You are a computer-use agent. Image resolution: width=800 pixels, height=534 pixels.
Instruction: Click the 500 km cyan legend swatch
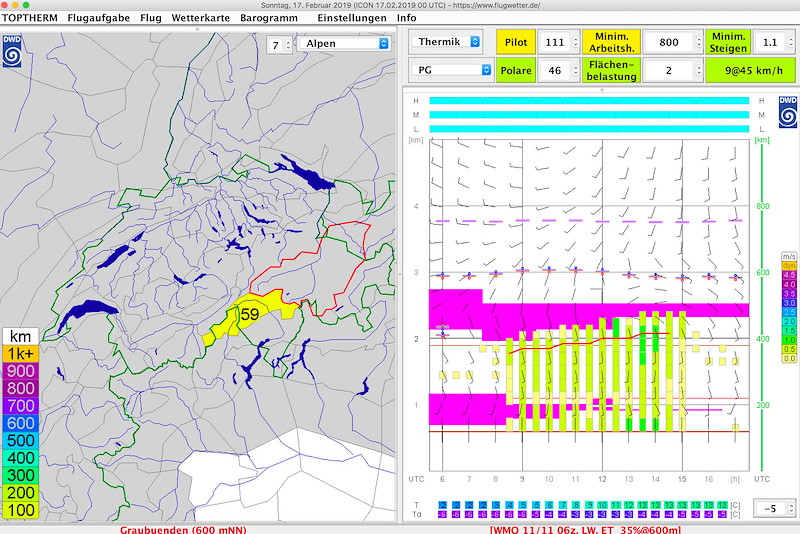(20, 440)
